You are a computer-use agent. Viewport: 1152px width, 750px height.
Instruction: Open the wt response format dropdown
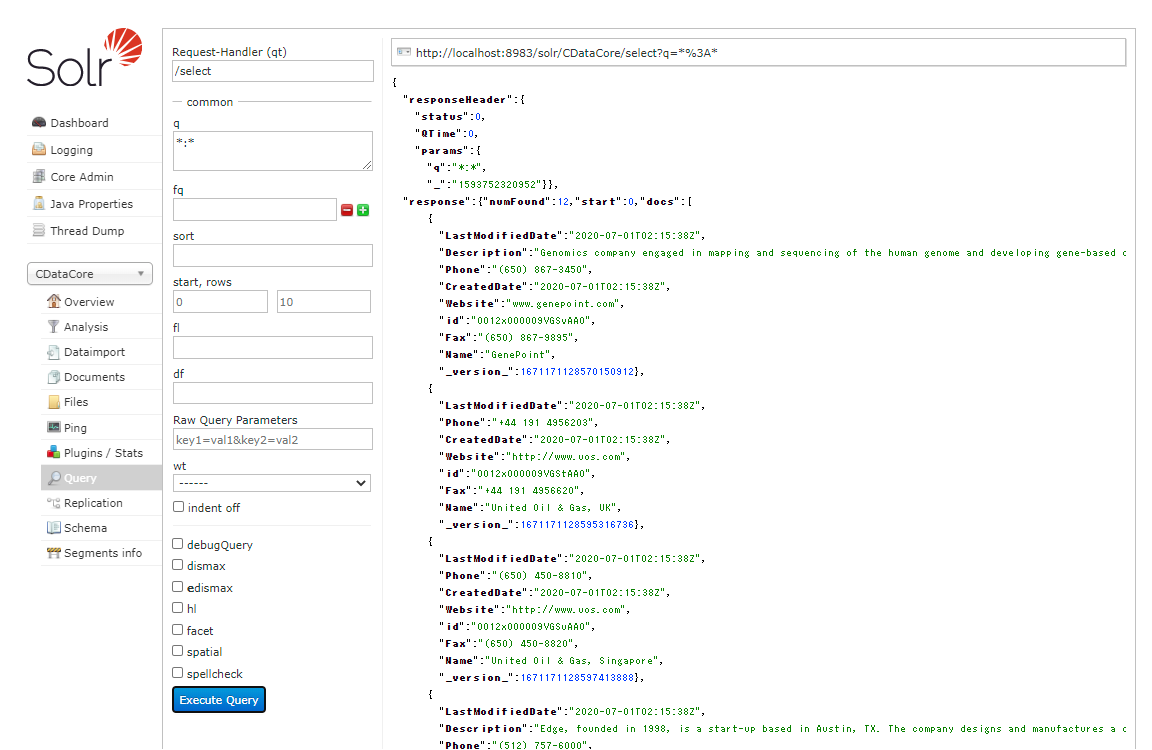pyautogui.click(x=272, y=483)
